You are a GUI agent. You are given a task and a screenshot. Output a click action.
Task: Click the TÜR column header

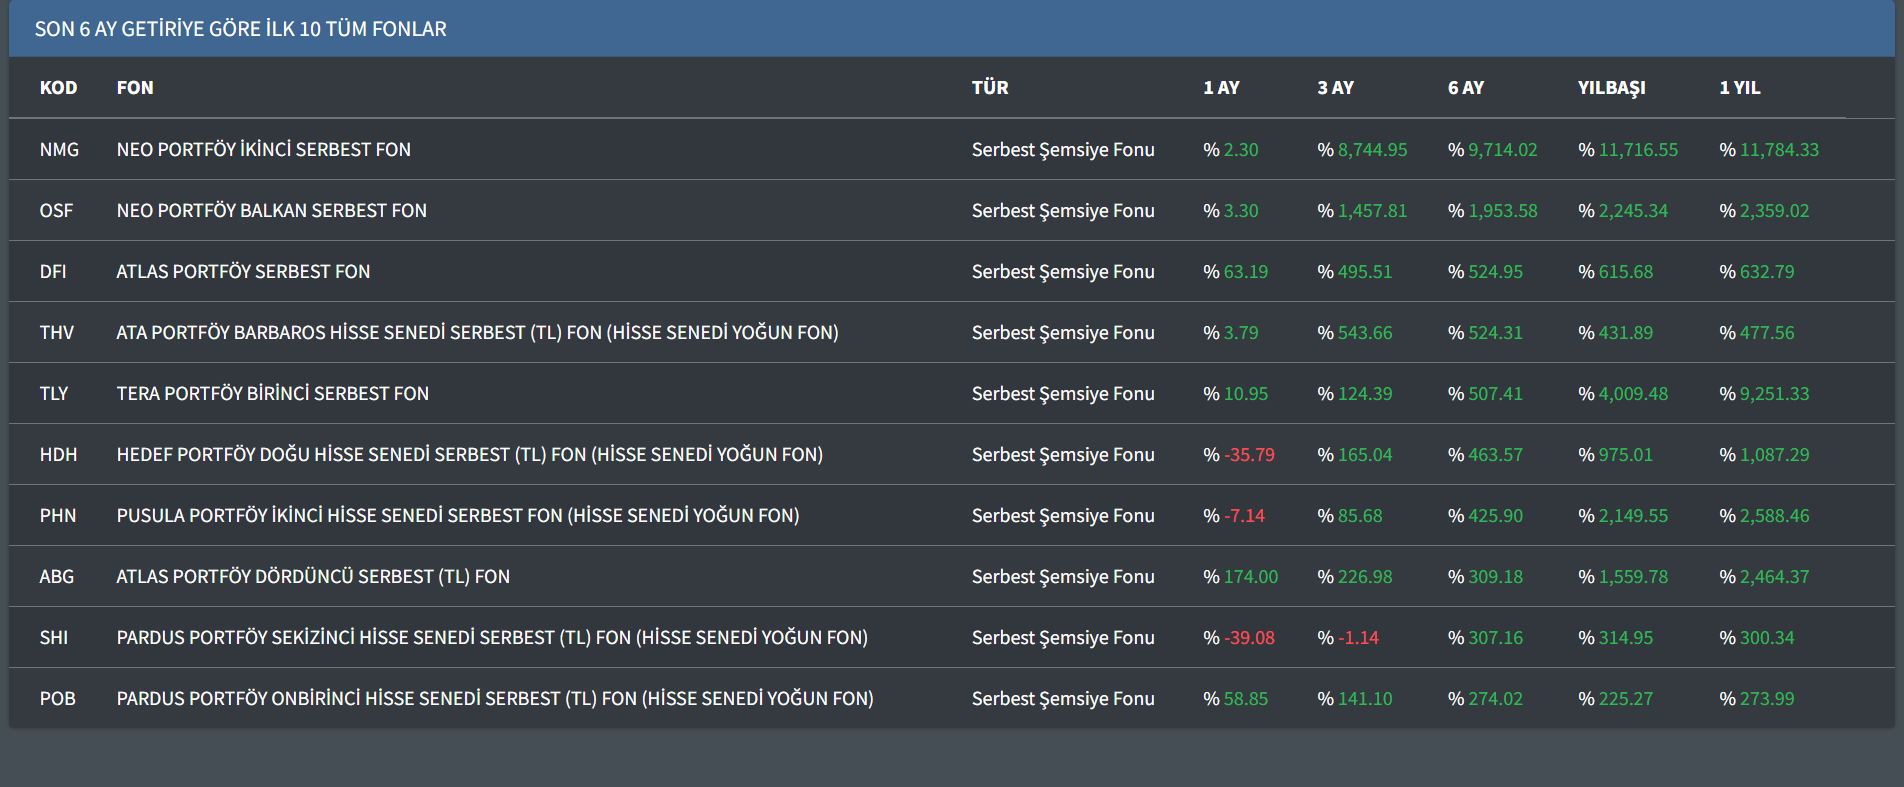tap(989, 88)
